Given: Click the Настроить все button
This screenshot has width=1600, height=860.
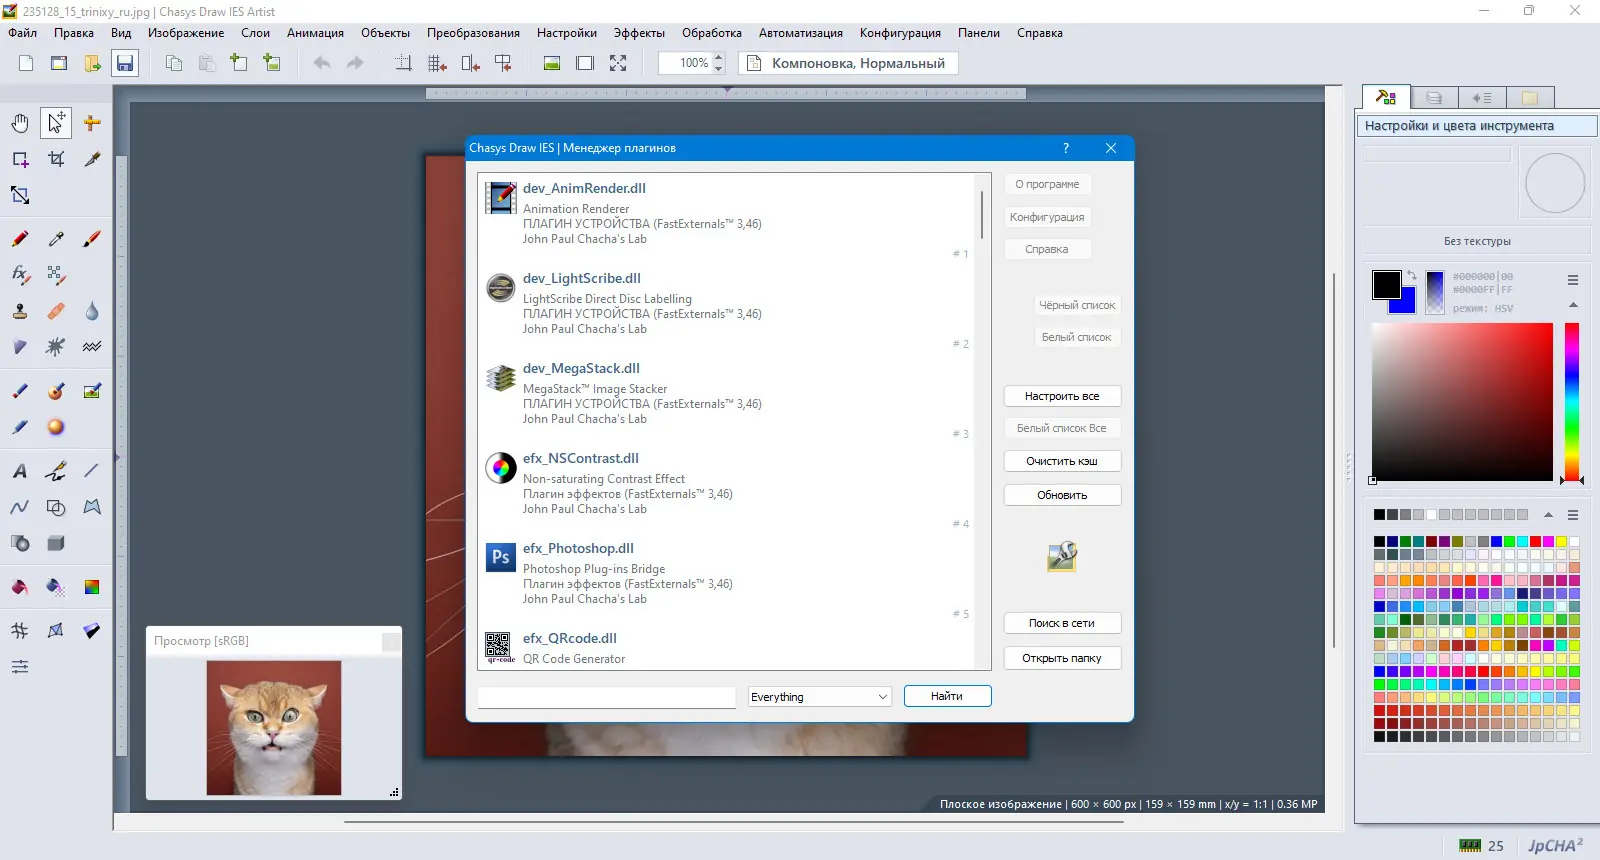Looking at the screenshot, I should 1062,396.
